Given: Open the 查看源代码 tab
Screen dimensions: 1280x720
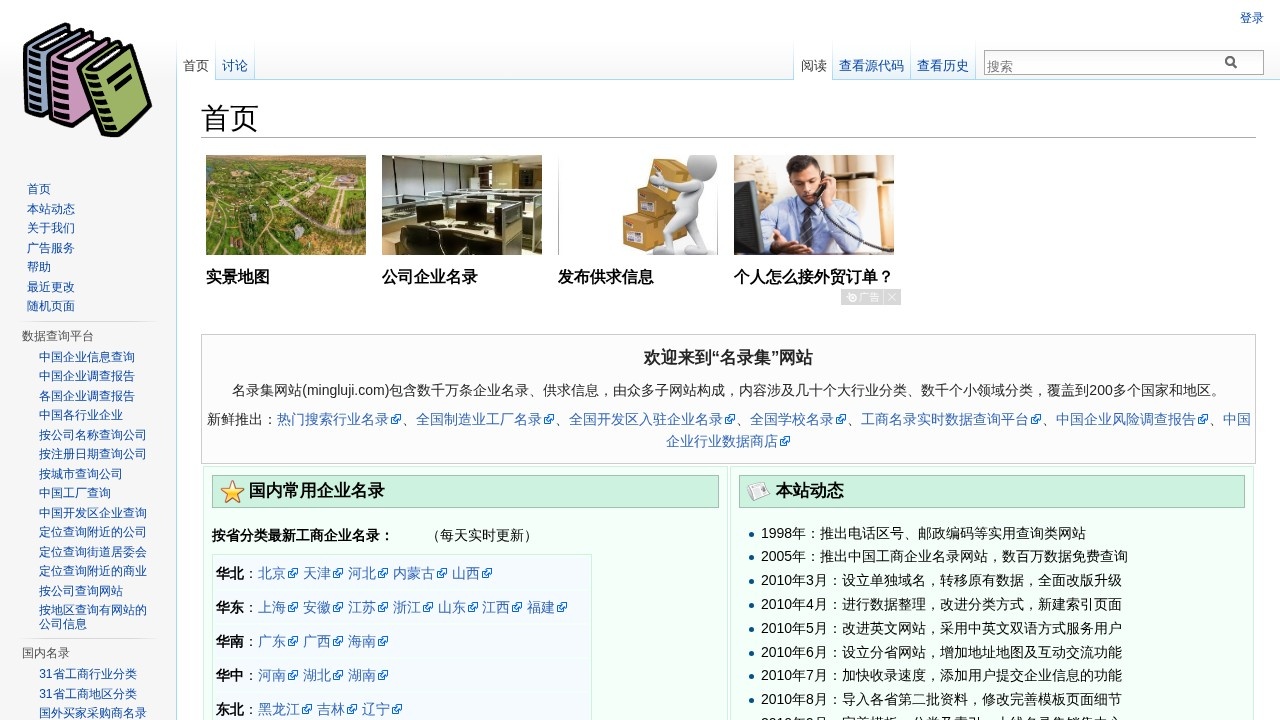Looking at the screenshot, I should (x=870, y=65).
